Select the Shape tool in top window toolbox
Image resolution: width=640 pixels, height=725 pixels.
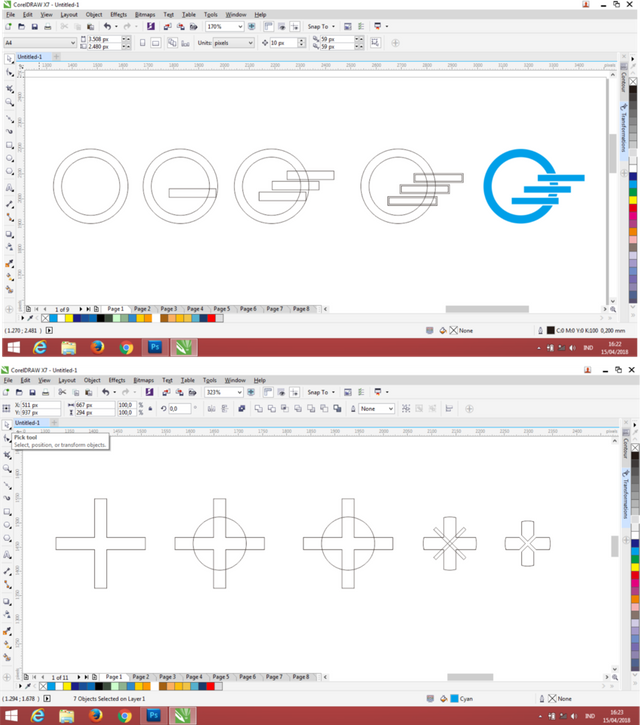(9, 73)
